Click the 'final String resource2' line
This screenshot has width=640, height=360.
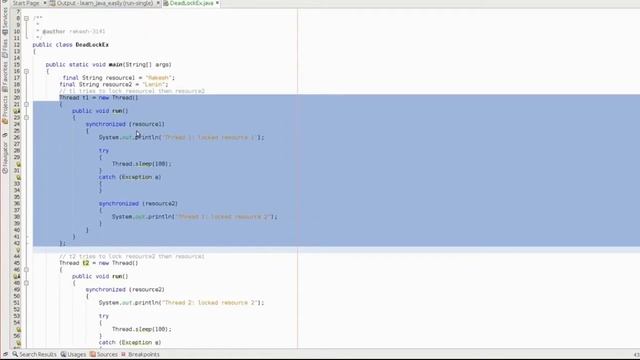coord(114,84)
